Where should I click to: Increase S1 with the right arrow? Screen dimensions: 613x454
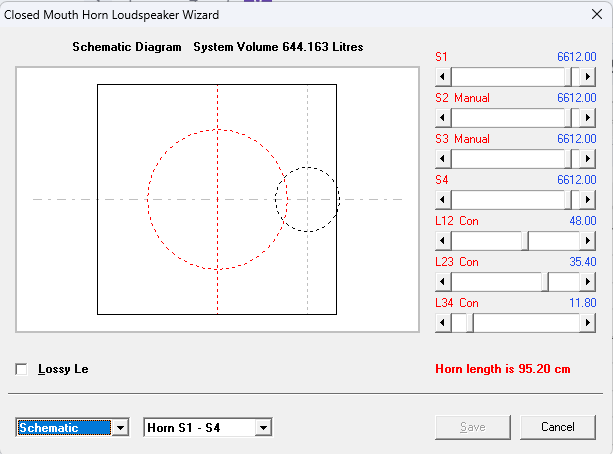click(587, 77)
